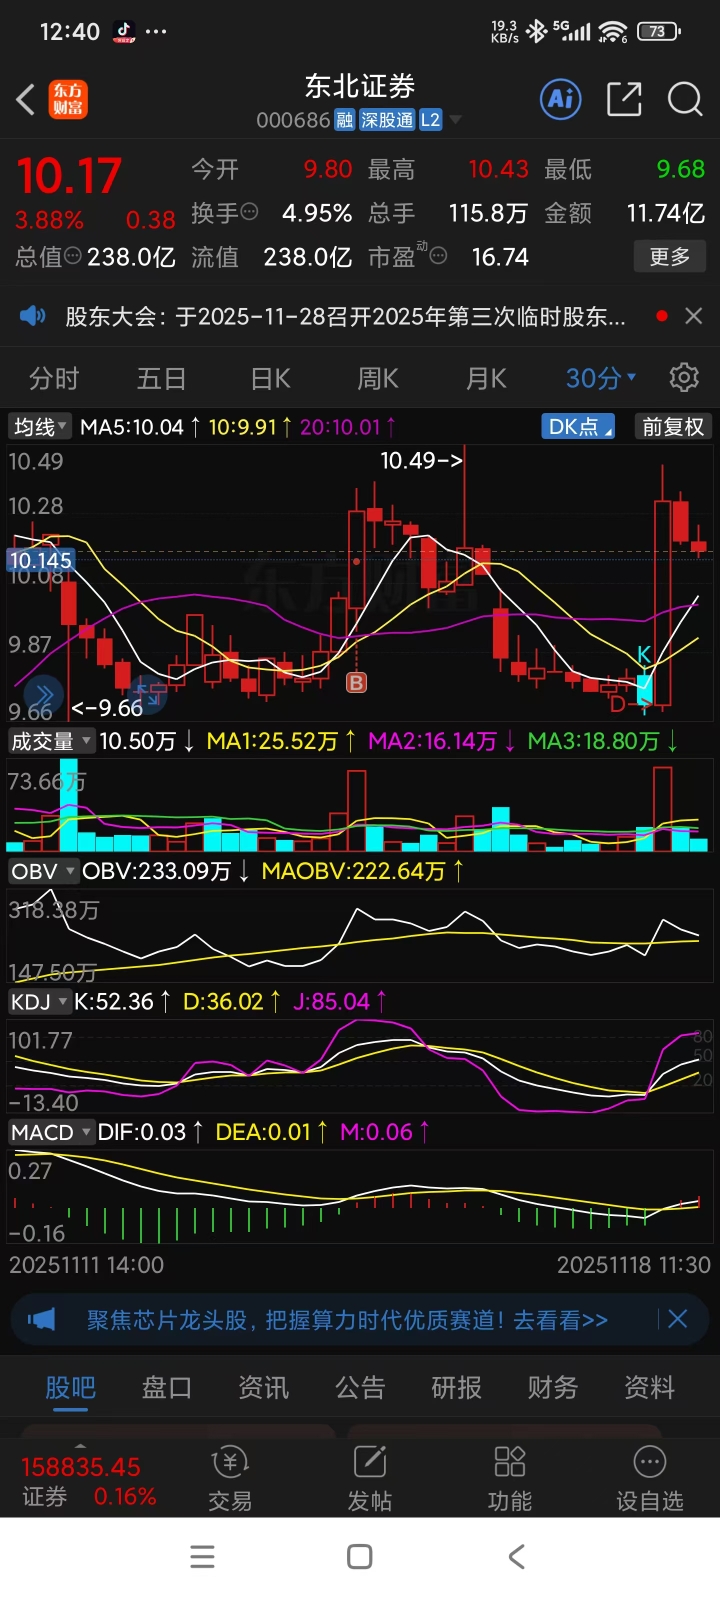Tap the 设自选 watchlist icon

pyautogui.click(x=650, y=1478)
